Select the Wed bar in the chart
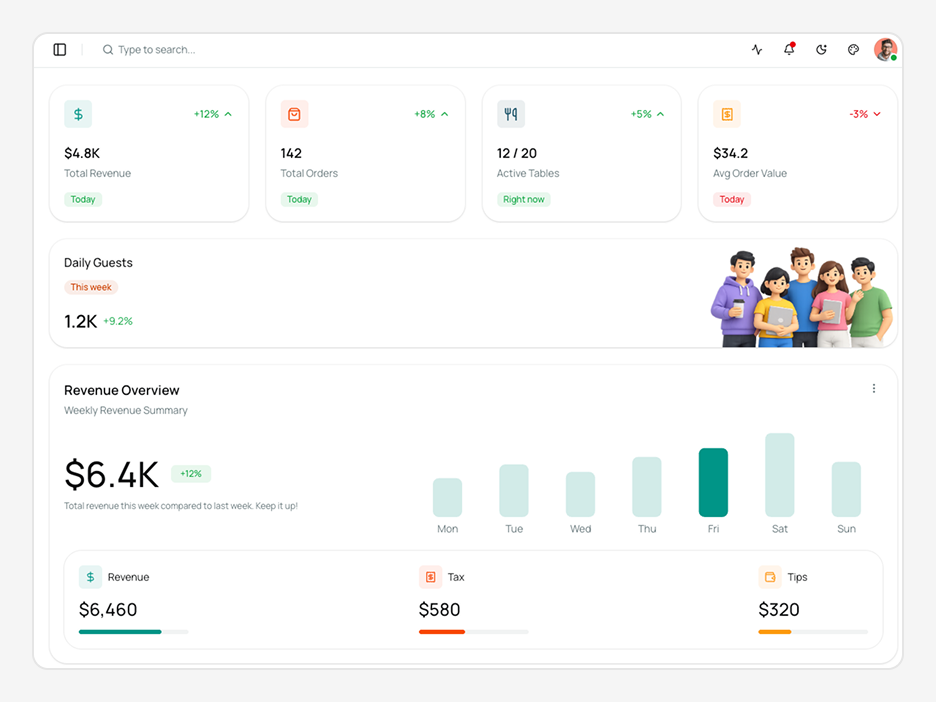Viewport: 936px width, 702px height. point(581,494)
